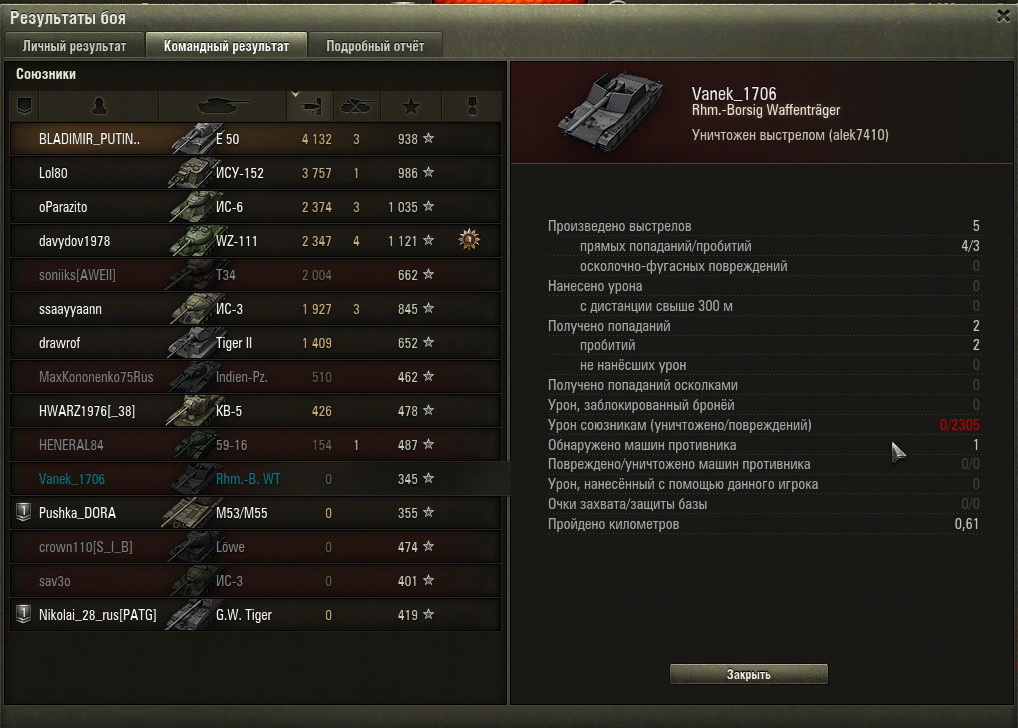The image size is (1018, 728).
Task: Select Командный результат tab
Action: [x=226, y=45]
